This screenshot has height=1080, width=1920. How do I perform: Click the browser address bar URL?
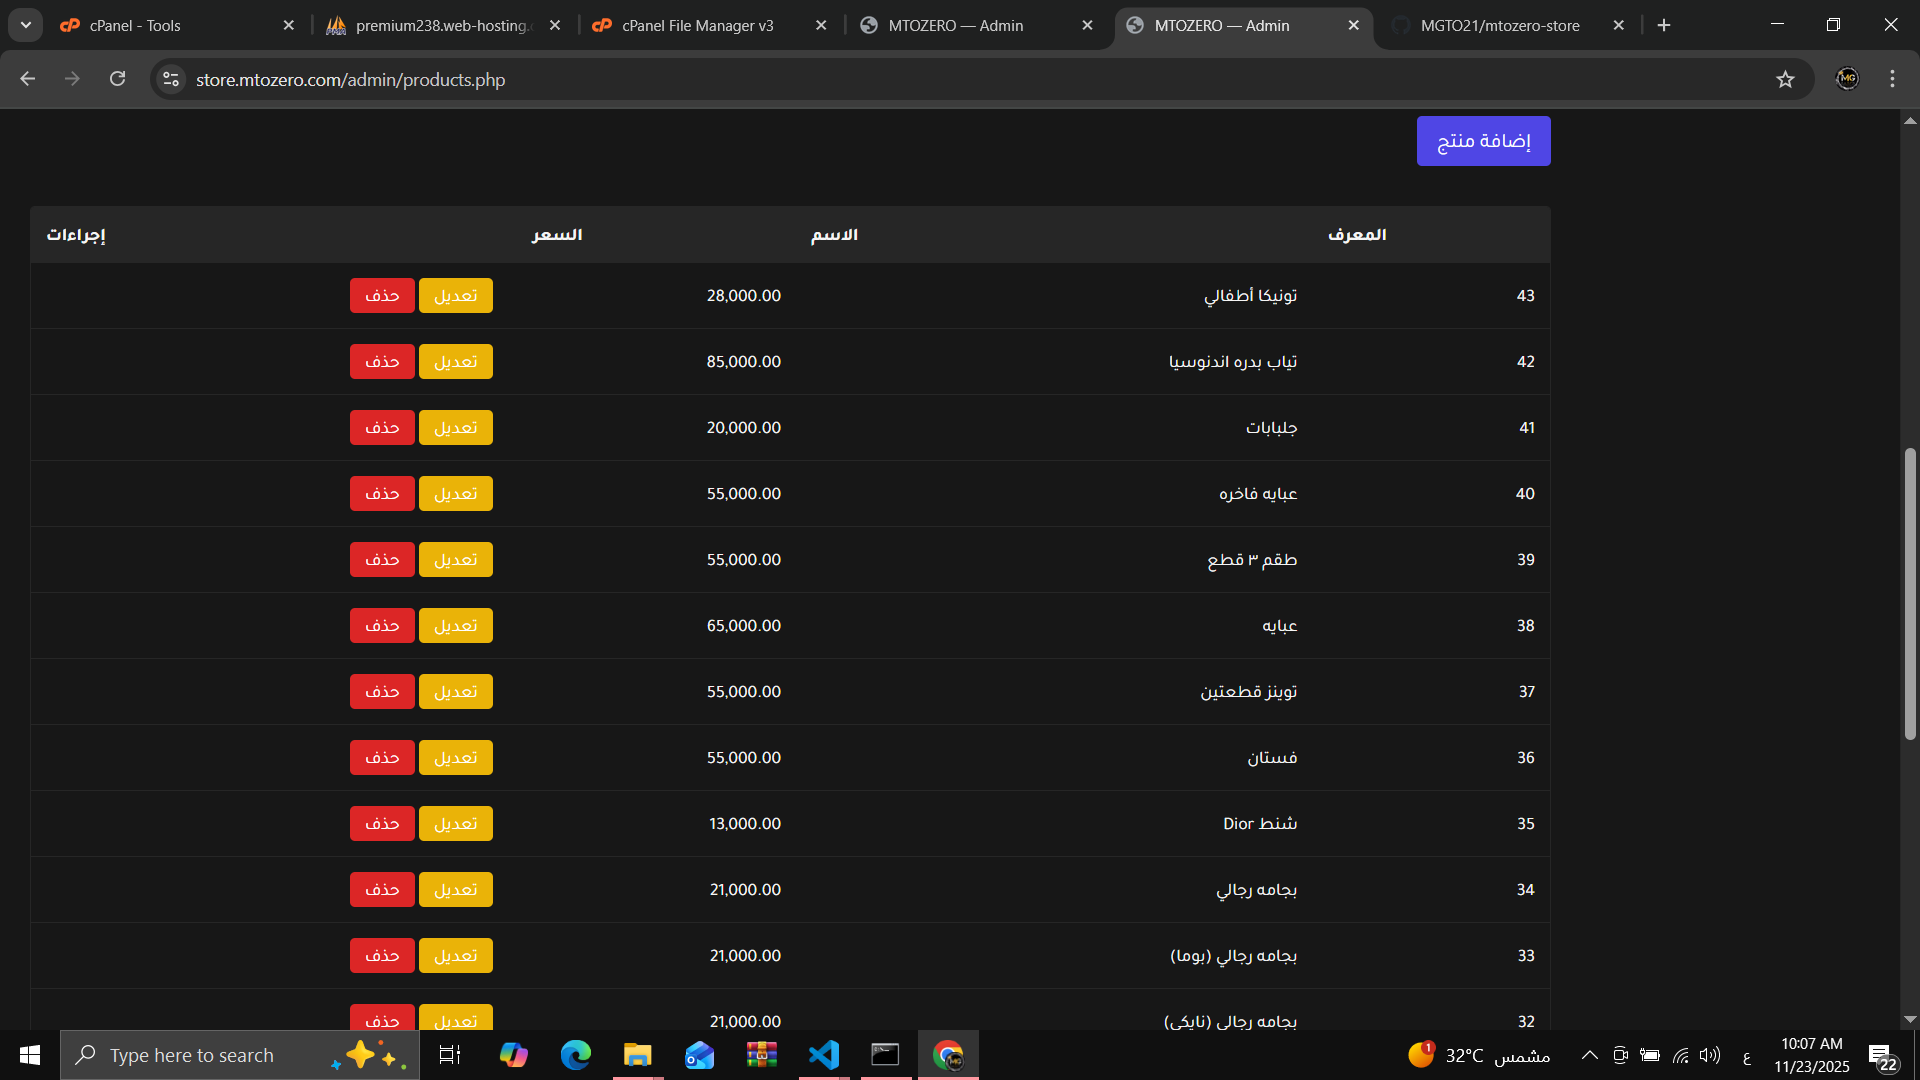350,79
